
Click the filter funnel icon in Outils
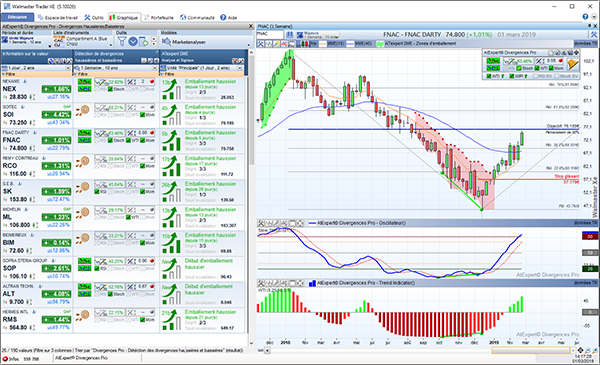click(122, 41)
